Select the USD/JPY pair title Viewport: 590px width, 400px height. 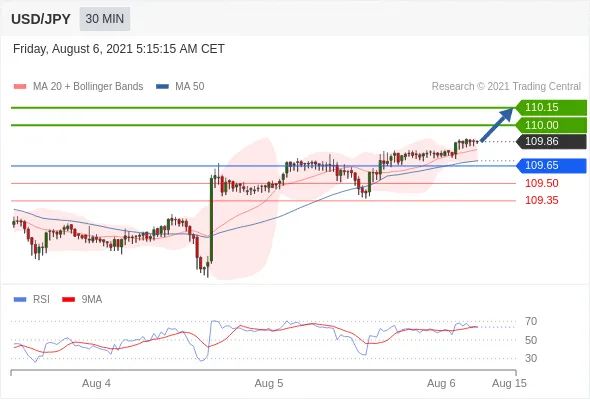pyautogui.click(x=41, y=19)
